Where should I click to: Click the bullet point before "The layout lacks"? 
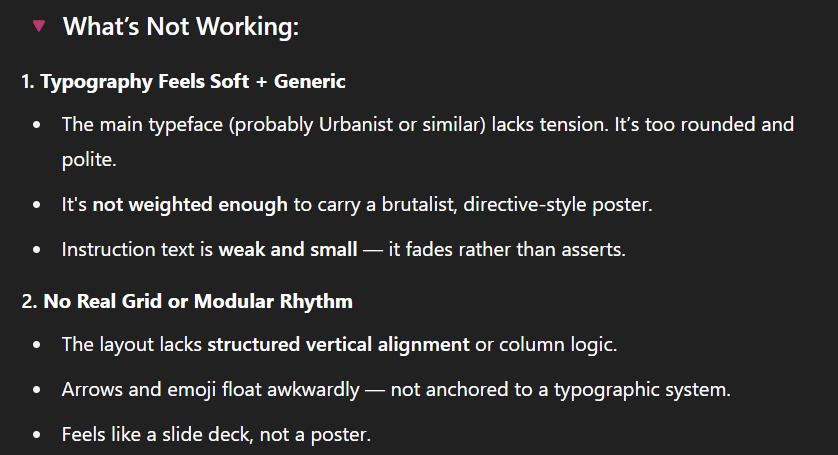click(x=37, y=345)
